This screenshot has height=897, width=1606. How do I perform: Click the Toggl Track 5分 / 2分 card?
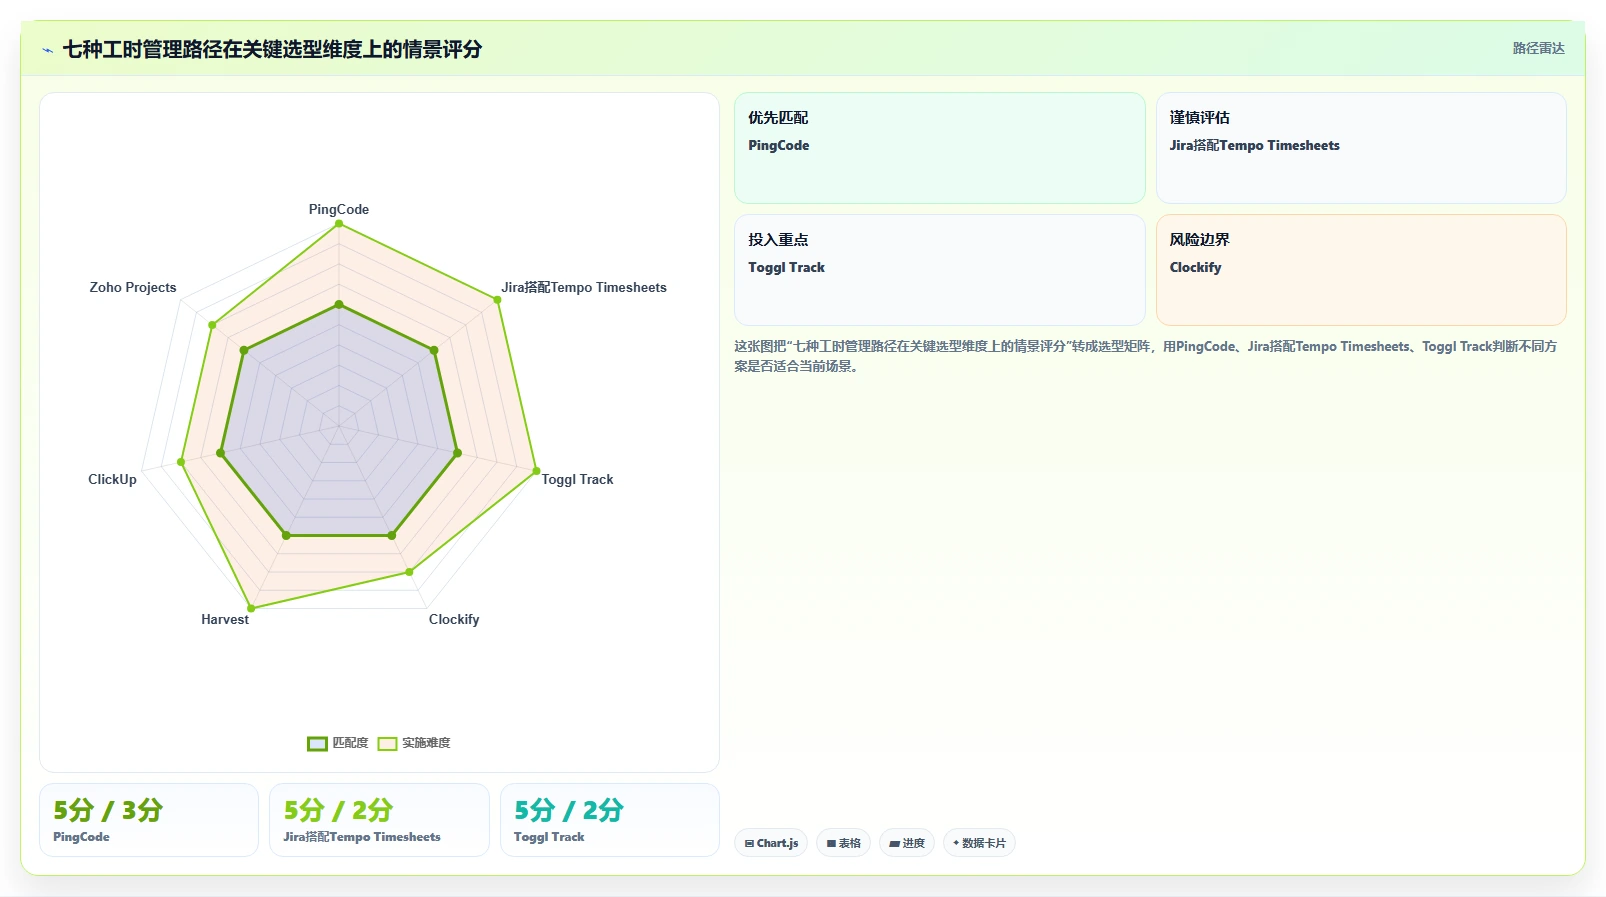pos(610,820)
